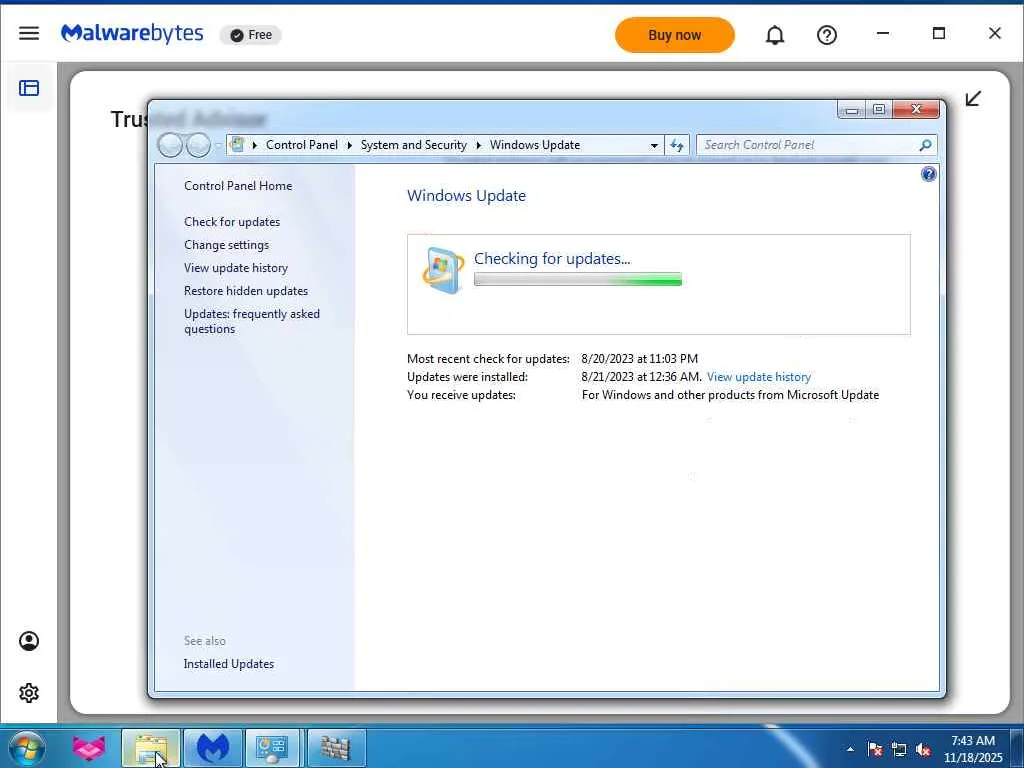Open network tray icon
The height and width of the screenshot is (768, 1024).
[899, 749]
